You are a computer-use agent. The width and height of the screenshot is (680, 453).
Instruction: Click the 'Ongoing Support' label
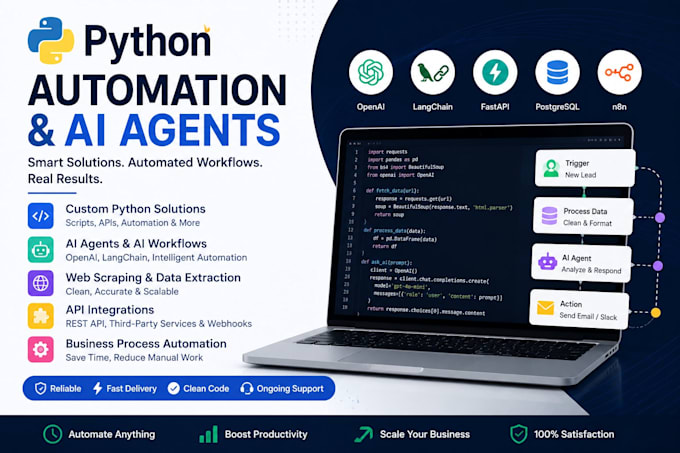pyautogui.click(x=290, y=388)
